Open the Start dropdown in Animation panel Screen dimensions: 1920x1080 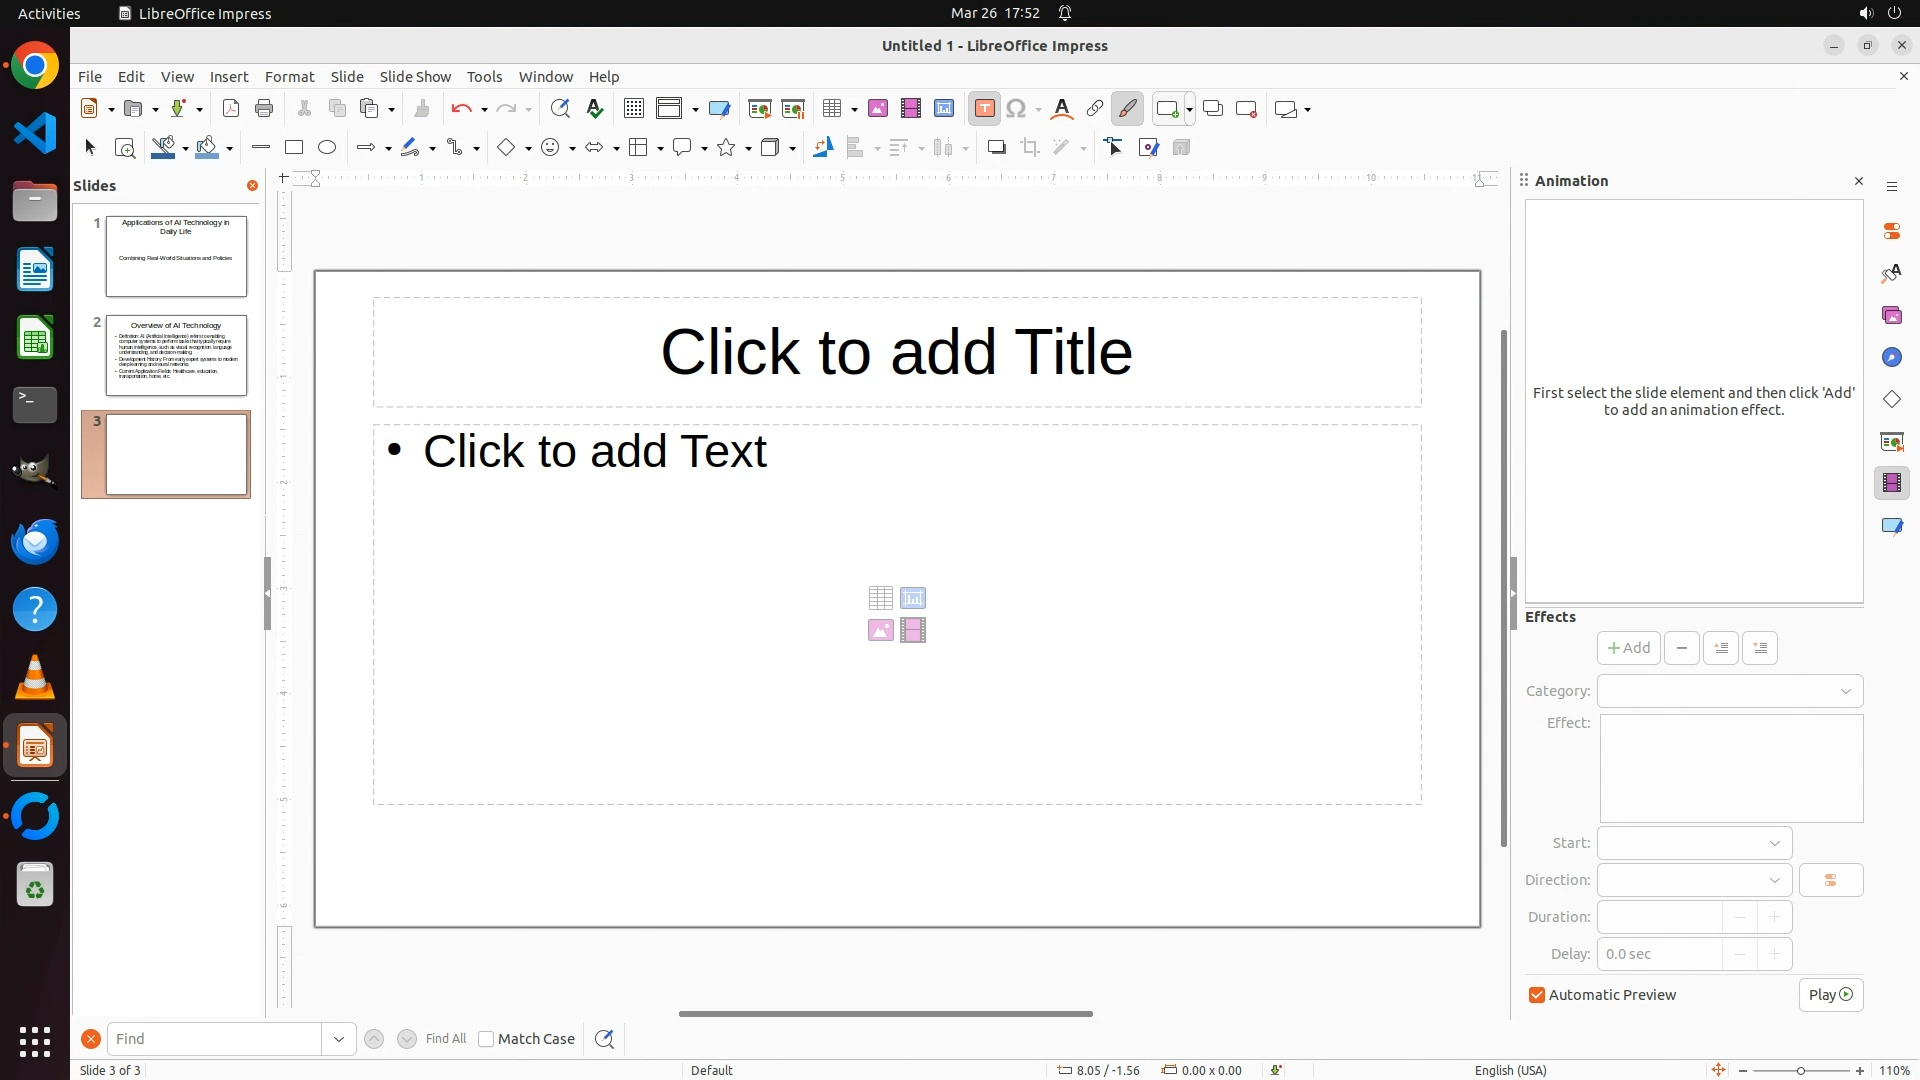[1694, 843]
